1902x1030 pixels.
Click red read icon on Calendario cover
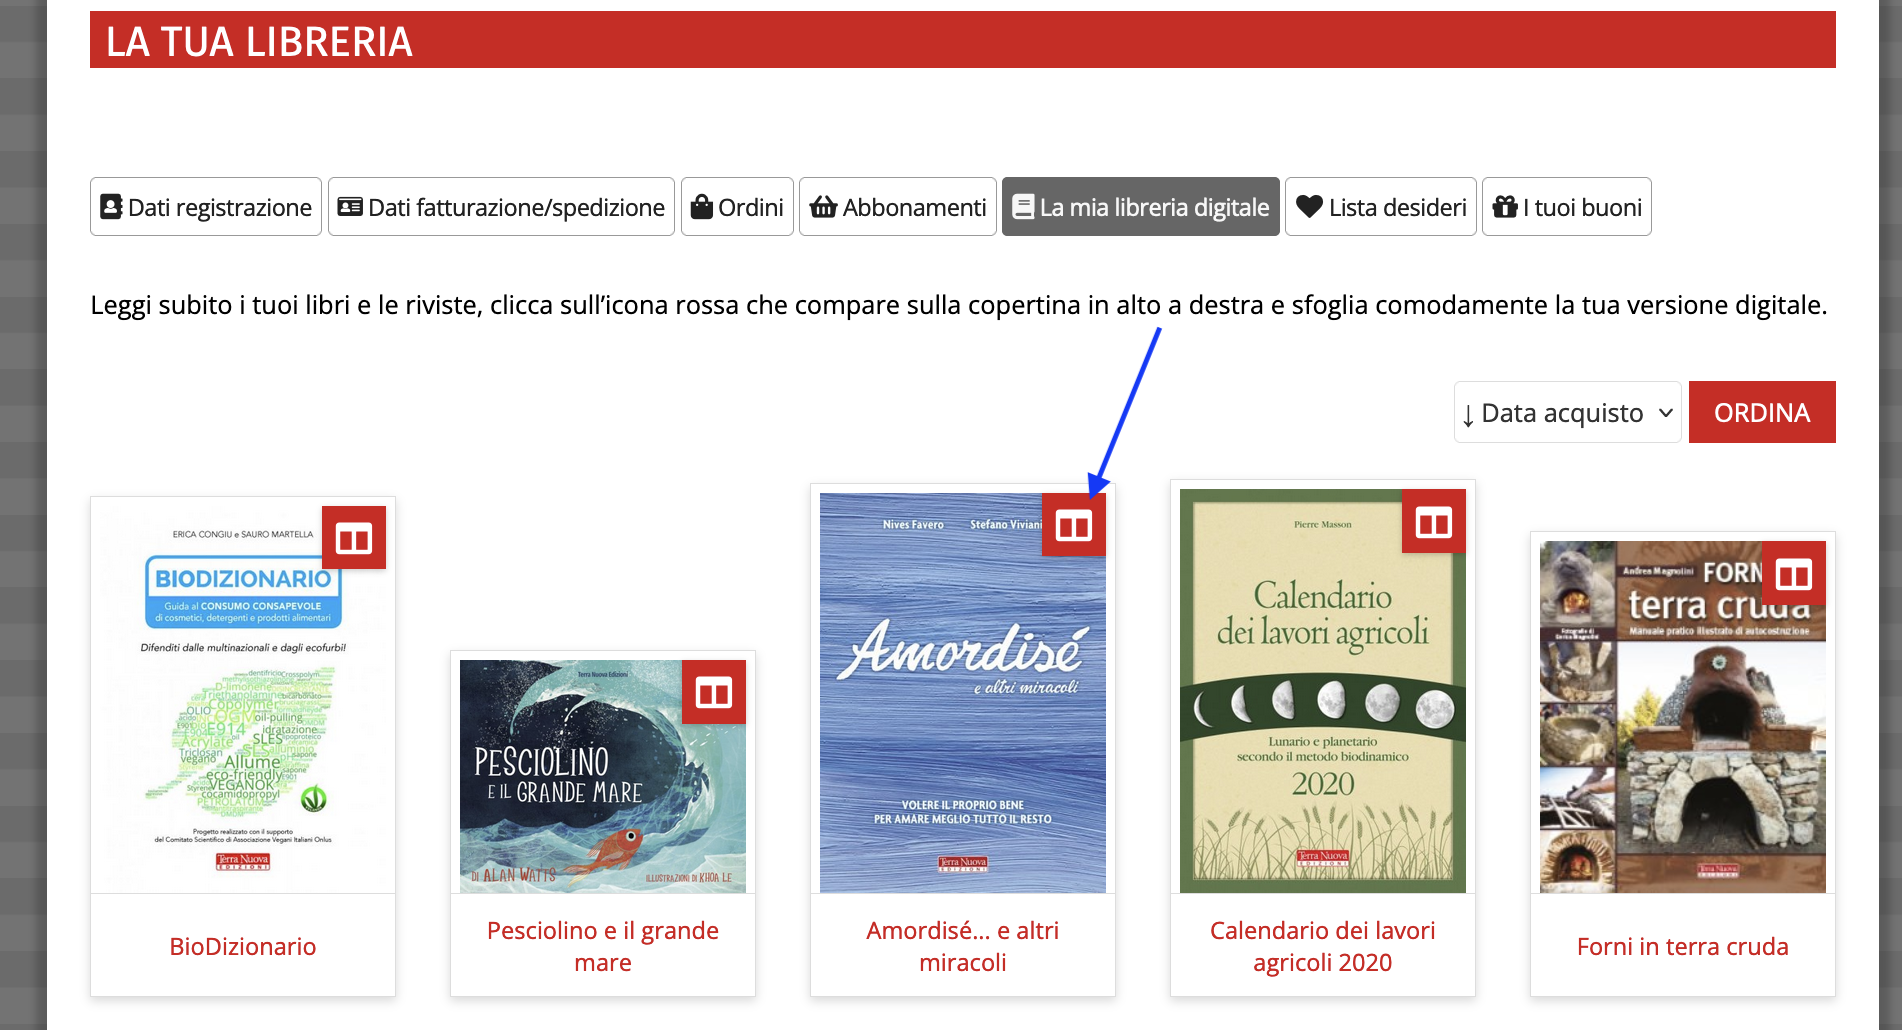click(1433, 522)
